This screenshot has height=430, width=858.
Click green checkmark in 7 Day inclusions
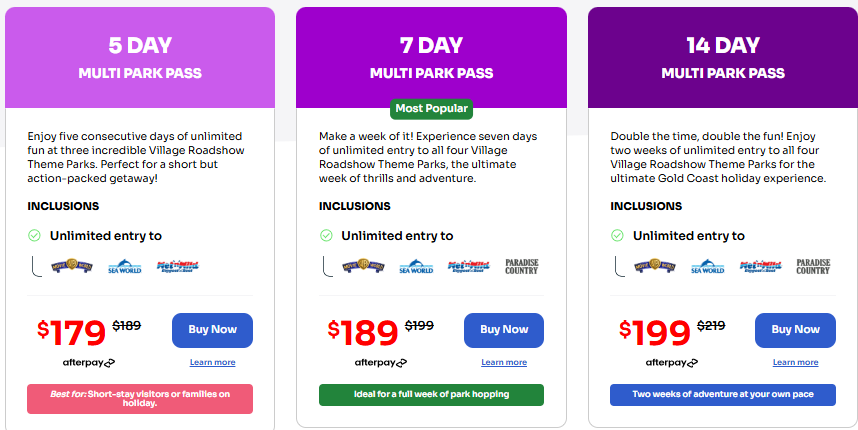pyautogui.click(x=326, y=236)
